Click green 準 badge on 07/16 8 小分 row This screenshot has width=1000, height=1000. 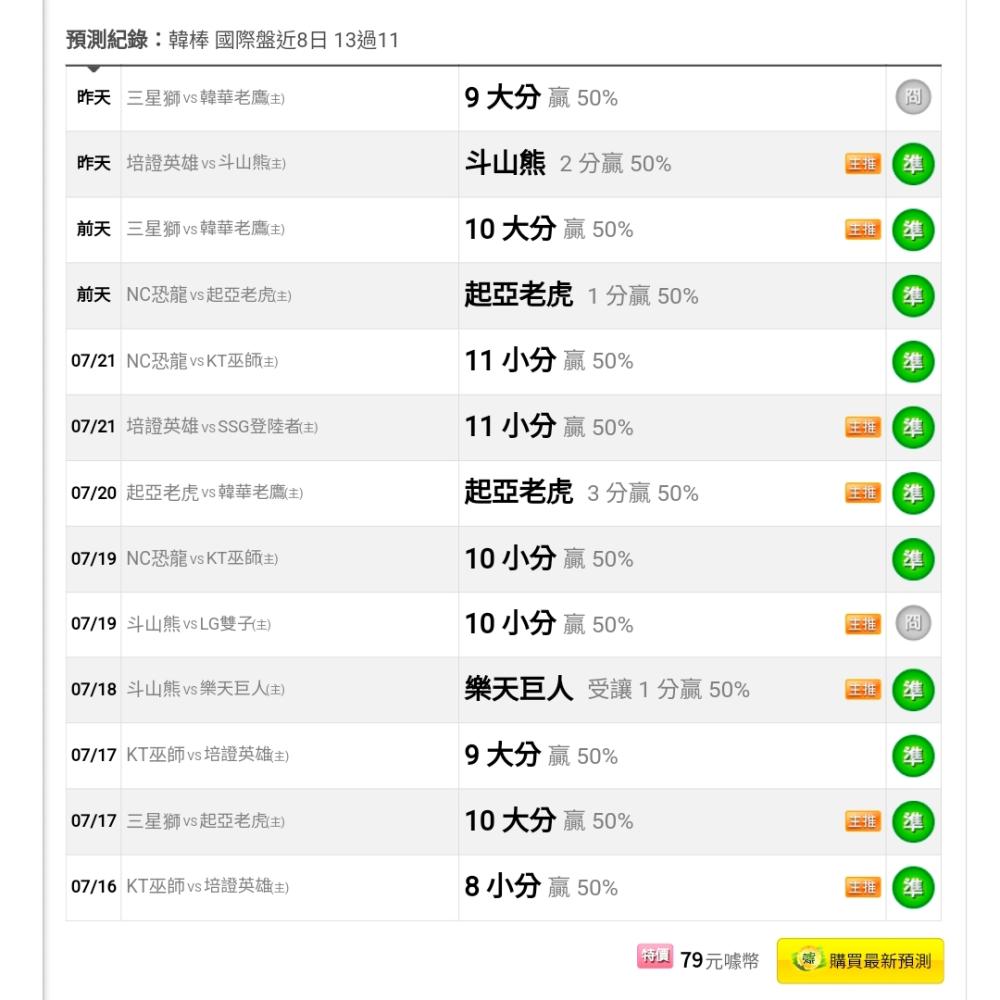click(x=913, y=887)
